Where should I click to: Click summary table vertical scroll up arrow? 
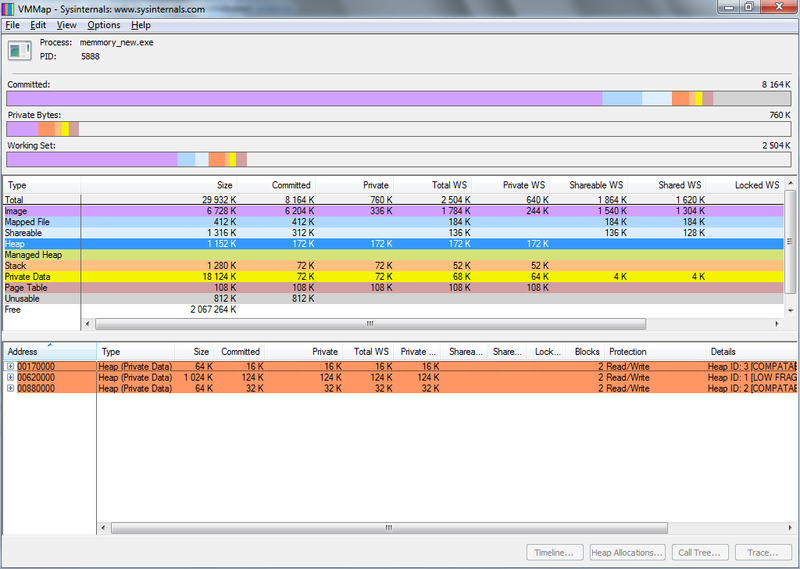click(x=790, y=183)
